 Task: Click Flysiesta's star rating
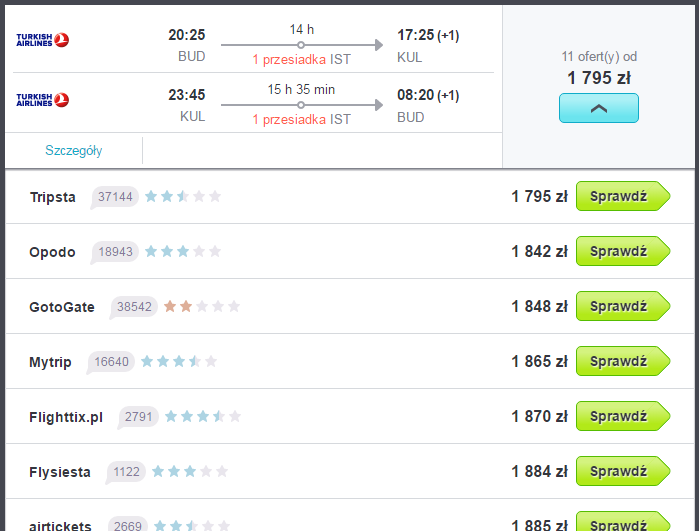[x=190, y=471]
